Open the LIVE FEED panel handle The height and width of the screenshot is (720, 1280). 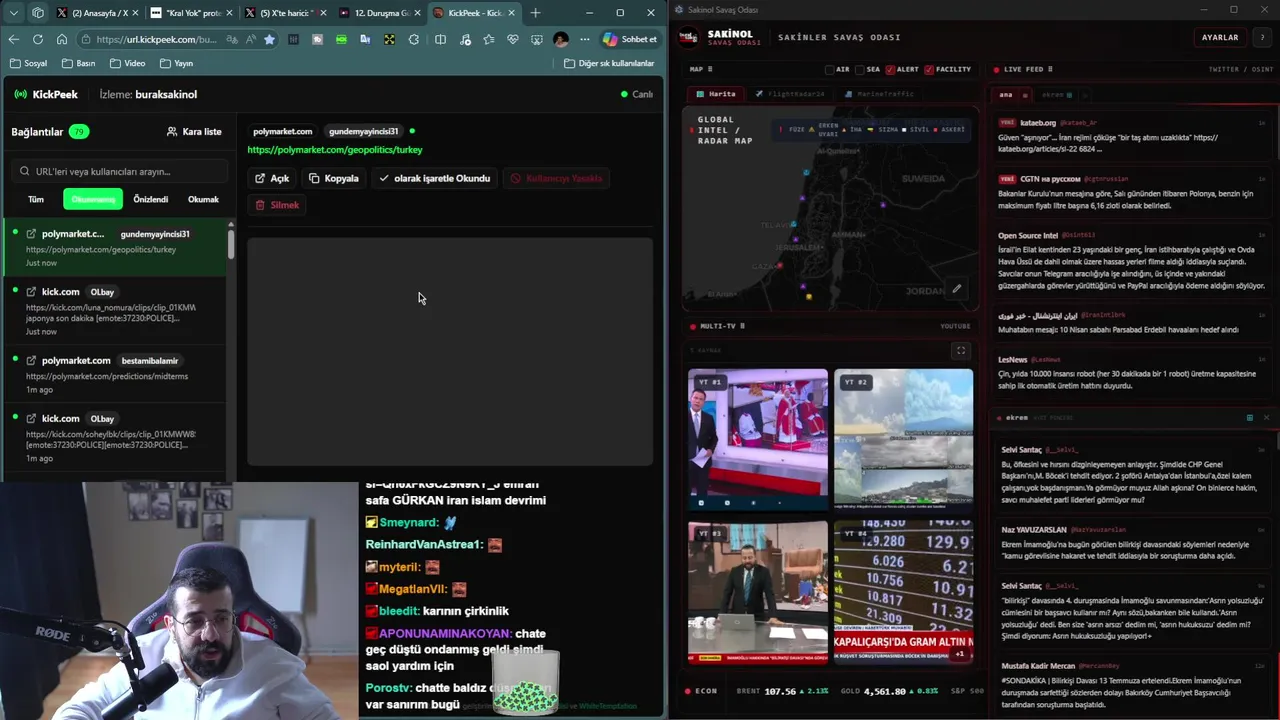tap(1050, 70)
